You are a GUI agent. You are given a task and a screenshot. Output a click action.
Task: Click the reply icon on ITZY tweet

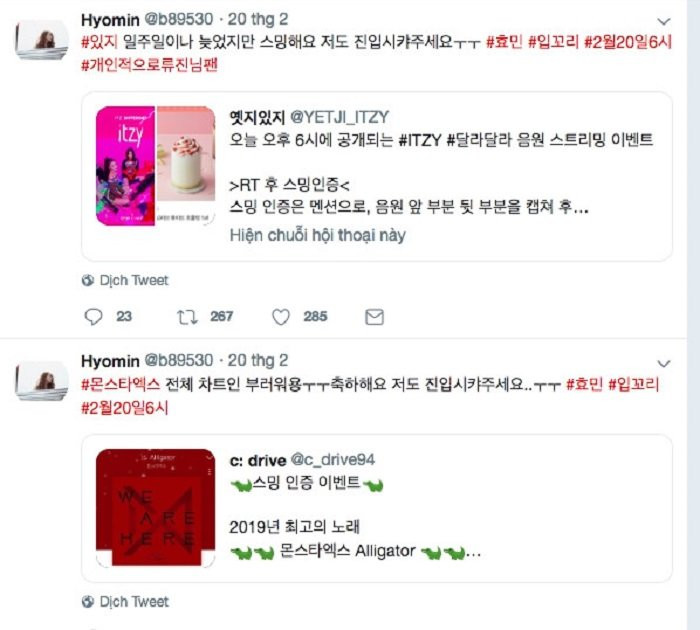coord(93,317)
